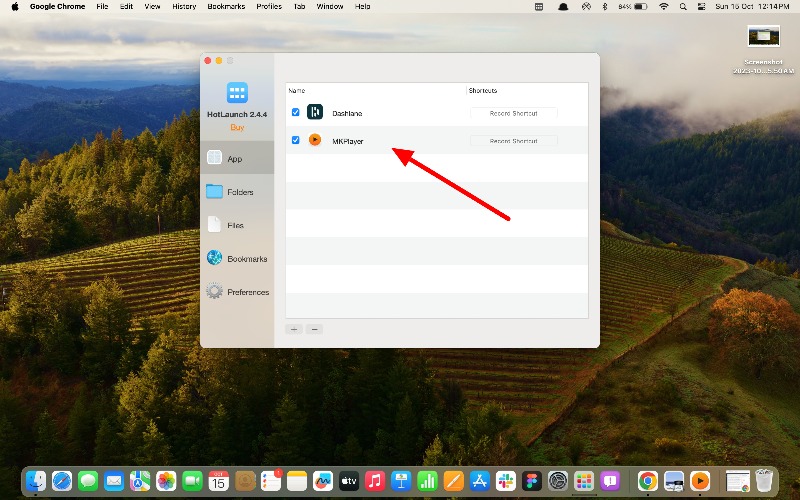Open the View menu

[x=152, y=7]
